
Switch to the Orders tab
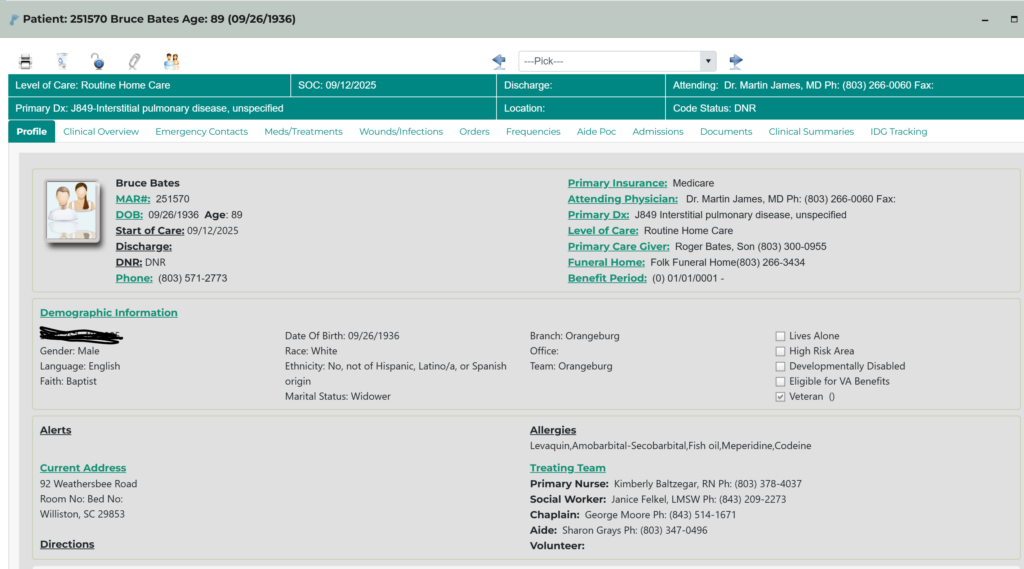474,131
